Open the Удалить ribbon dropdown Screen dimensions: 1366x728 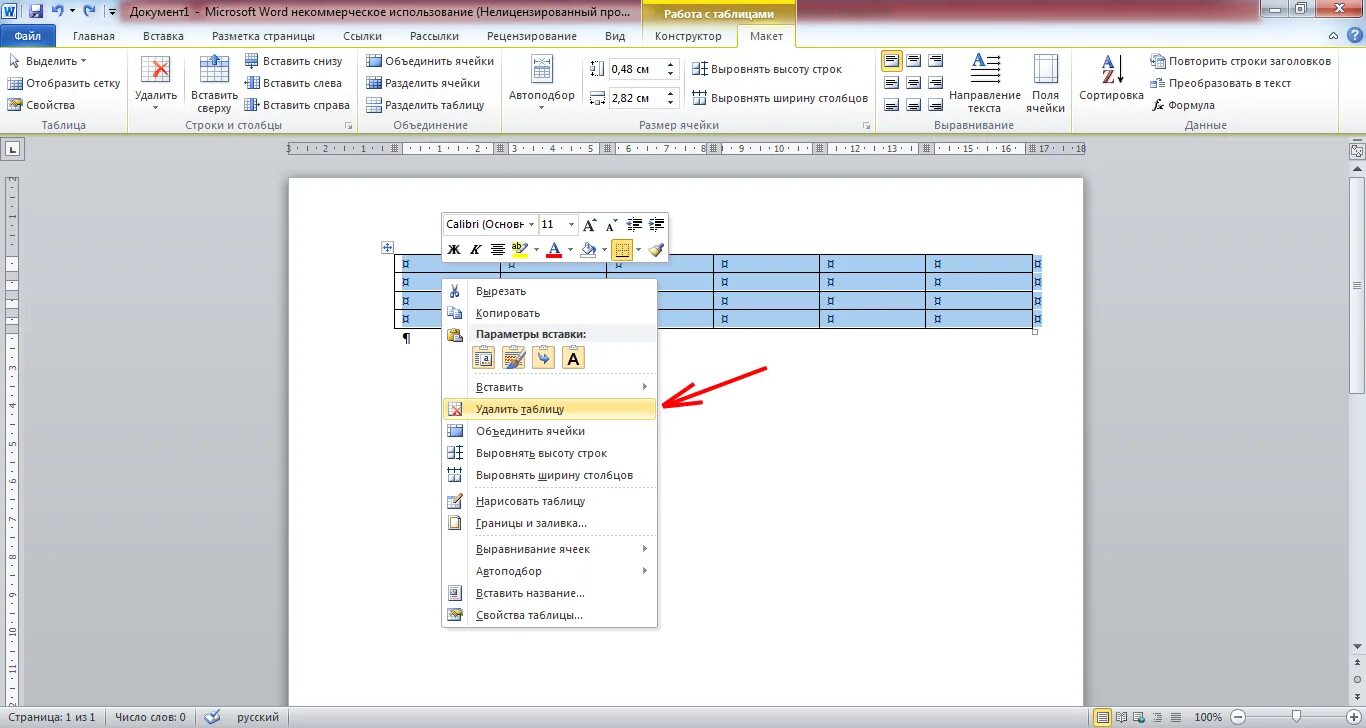156,83
